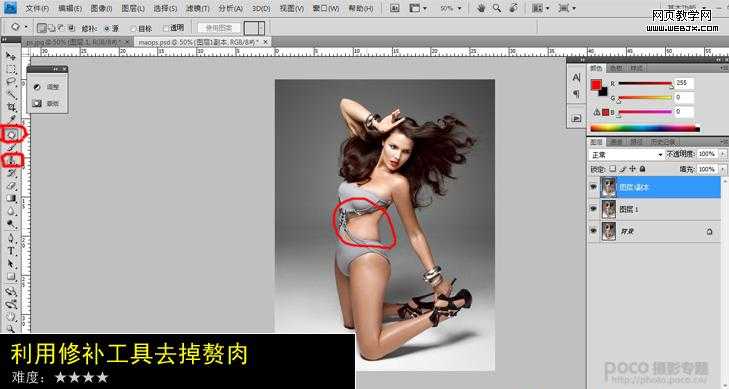Open the Character panel icon
Image resolution: width=729 pixels, height=389 pixels.
click(x=577, y=78)
